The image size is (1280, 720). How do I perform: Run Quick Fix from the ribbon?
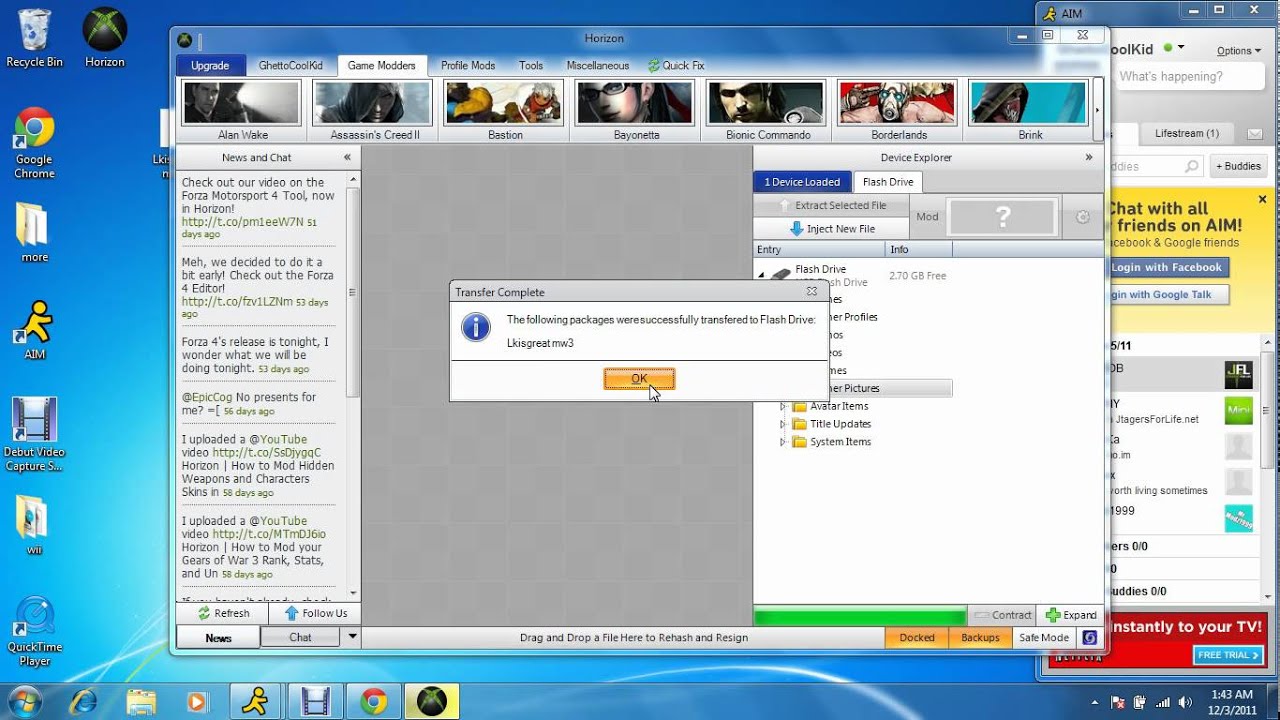point(676,65)
